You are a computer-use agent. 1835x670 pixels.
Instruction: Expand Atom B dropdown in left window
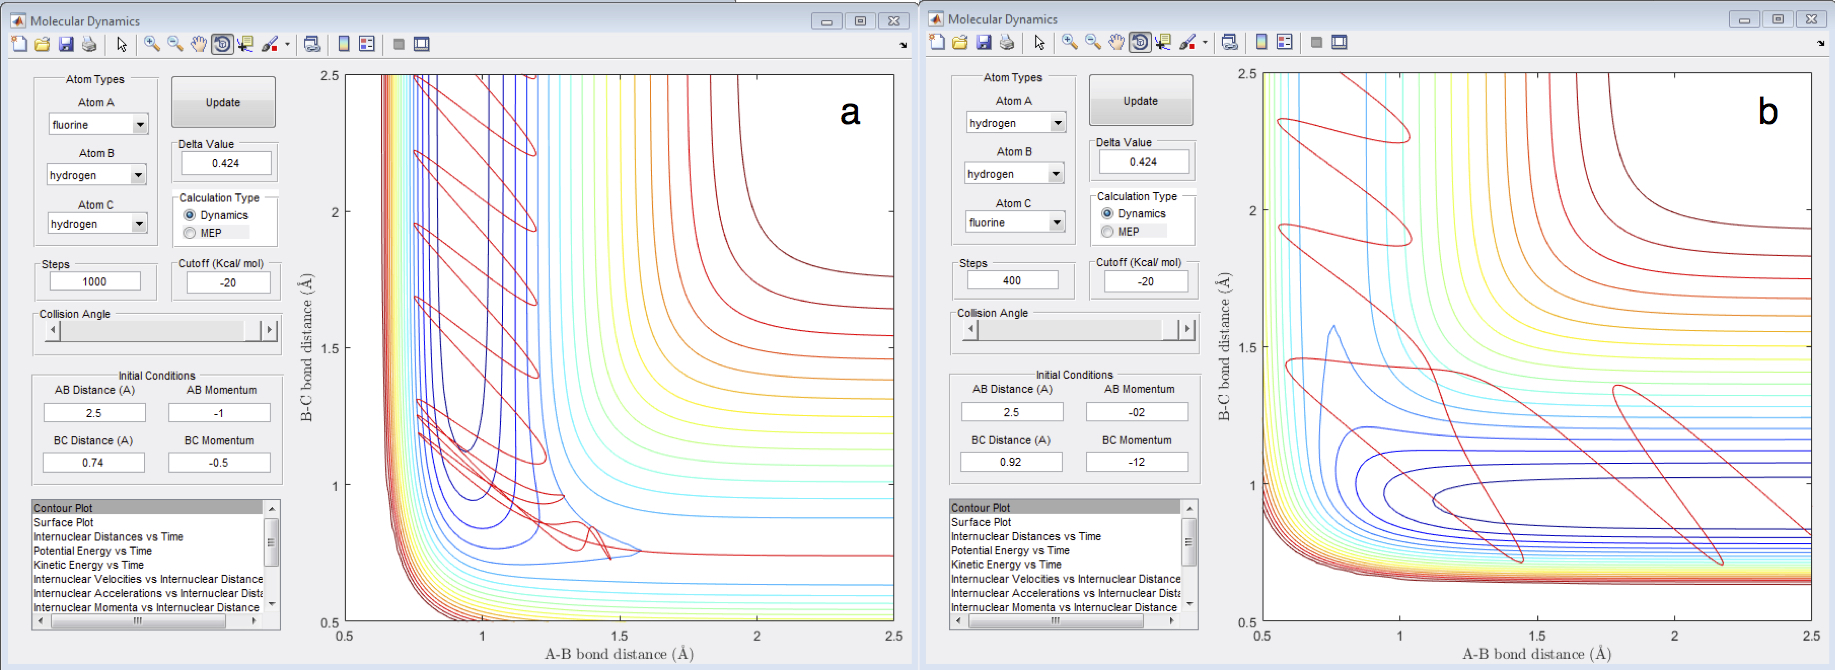coord(138,175)
